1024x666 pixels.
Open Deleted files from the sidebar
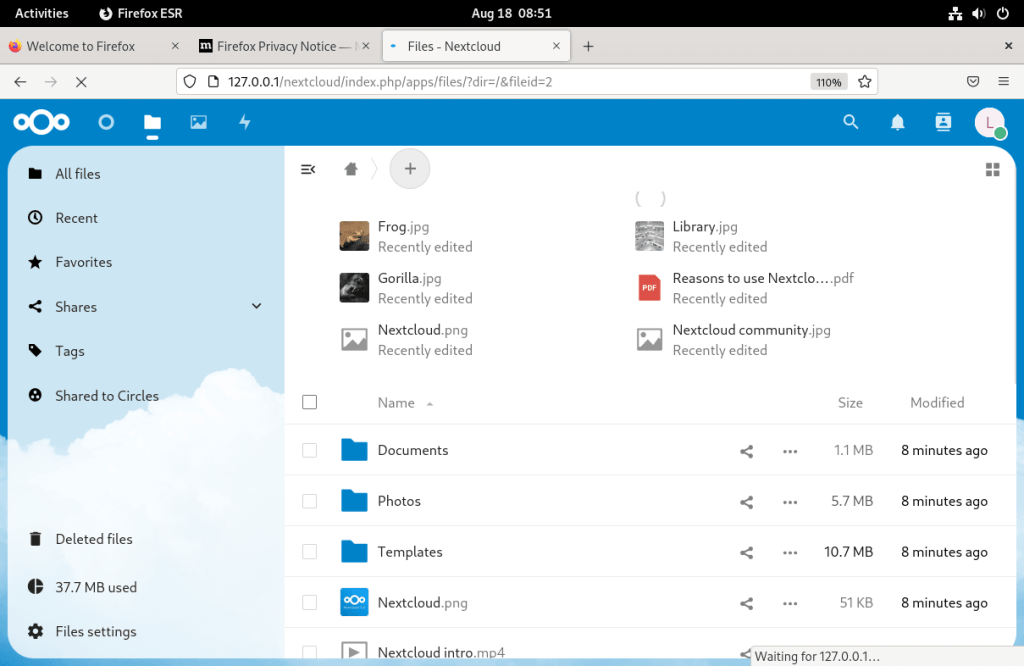[x=94, y=538]
